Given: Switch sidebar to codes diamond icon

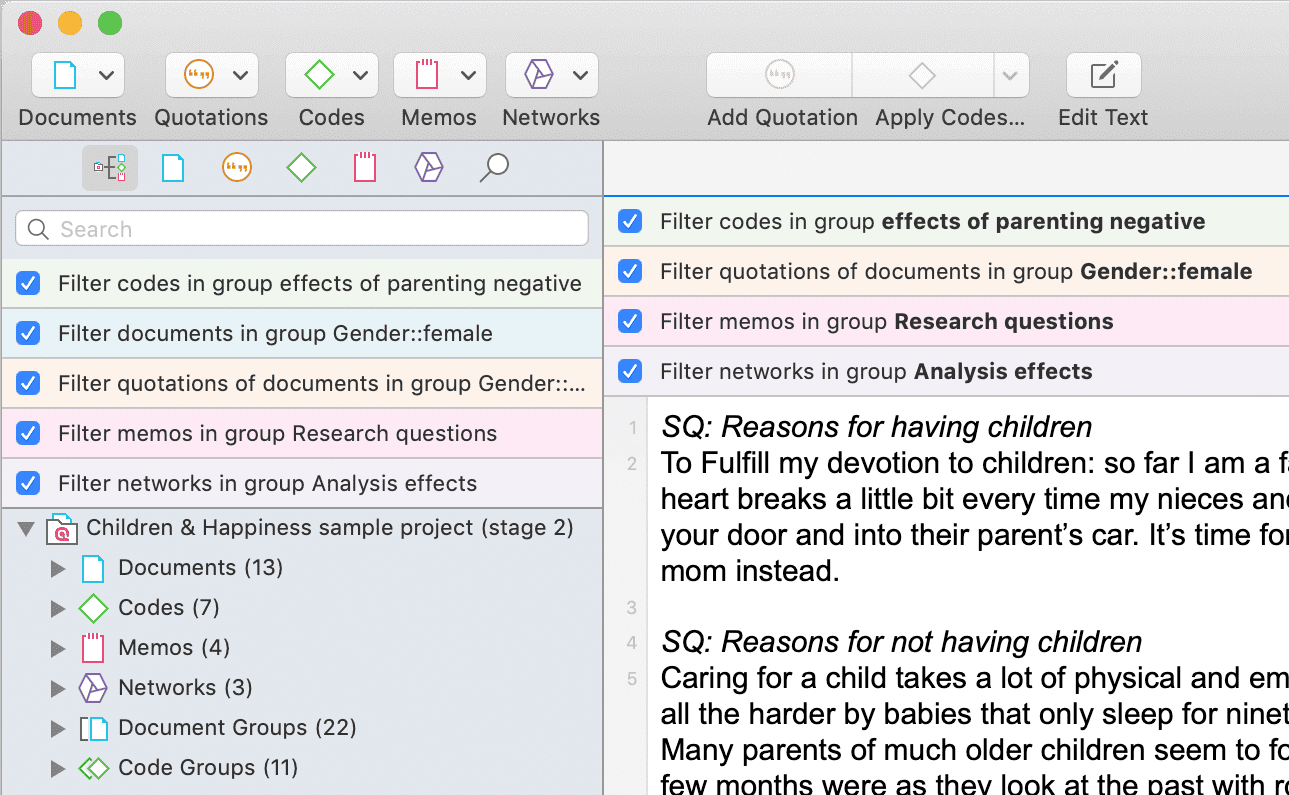Looking at the screenshot, I should pos(301,168).
